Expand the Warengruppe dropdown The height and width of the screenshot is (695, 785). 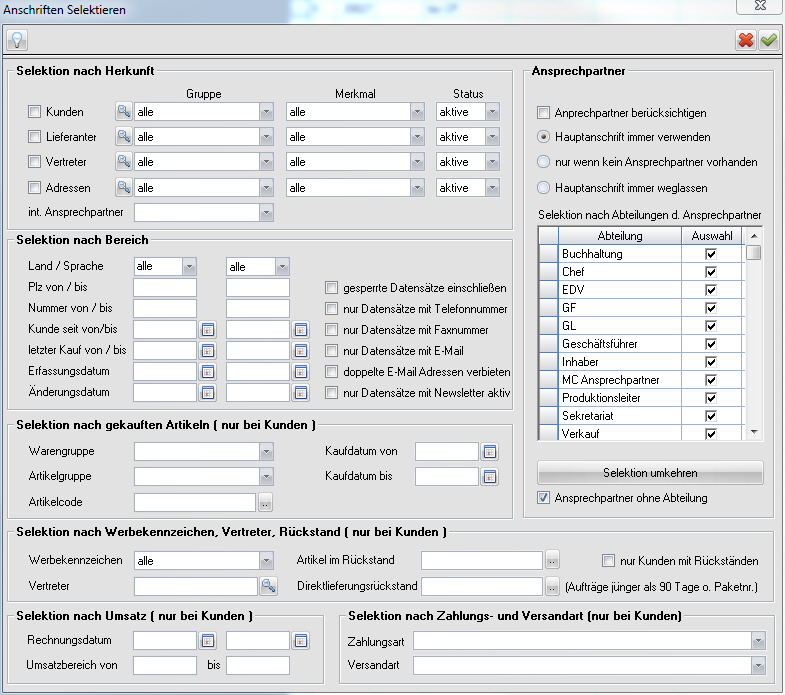[x=265, y=452]
